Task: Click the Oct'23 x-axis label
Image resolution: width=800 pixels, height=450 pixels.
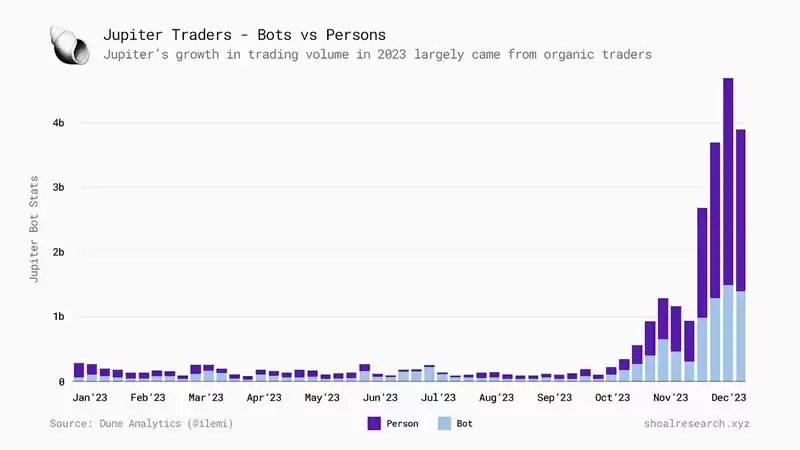Action: pyautogui.click(x=612, y=397)
